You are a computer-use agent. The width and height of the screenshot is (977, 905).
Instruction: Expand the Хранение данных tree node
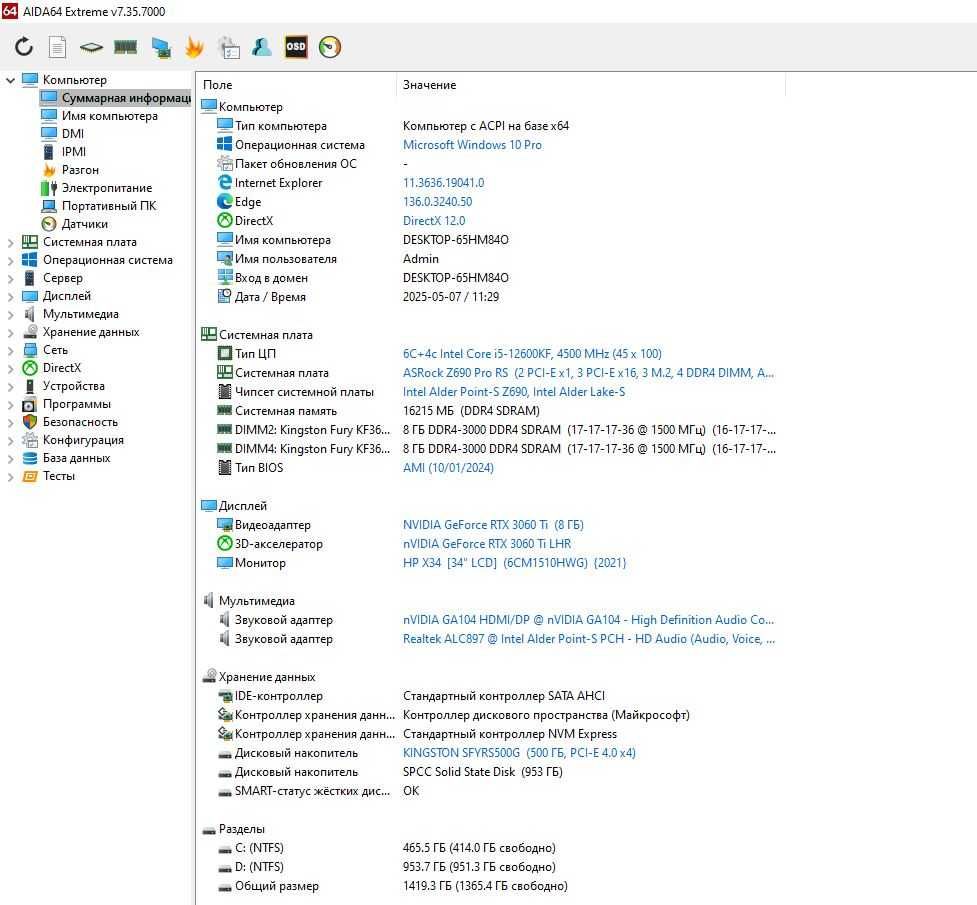[10, 333]
